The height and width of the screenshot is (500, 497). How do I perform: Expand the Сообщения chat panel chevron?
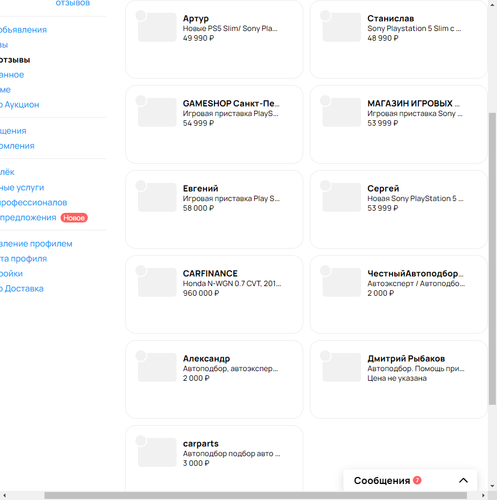(x=463, y=480)
